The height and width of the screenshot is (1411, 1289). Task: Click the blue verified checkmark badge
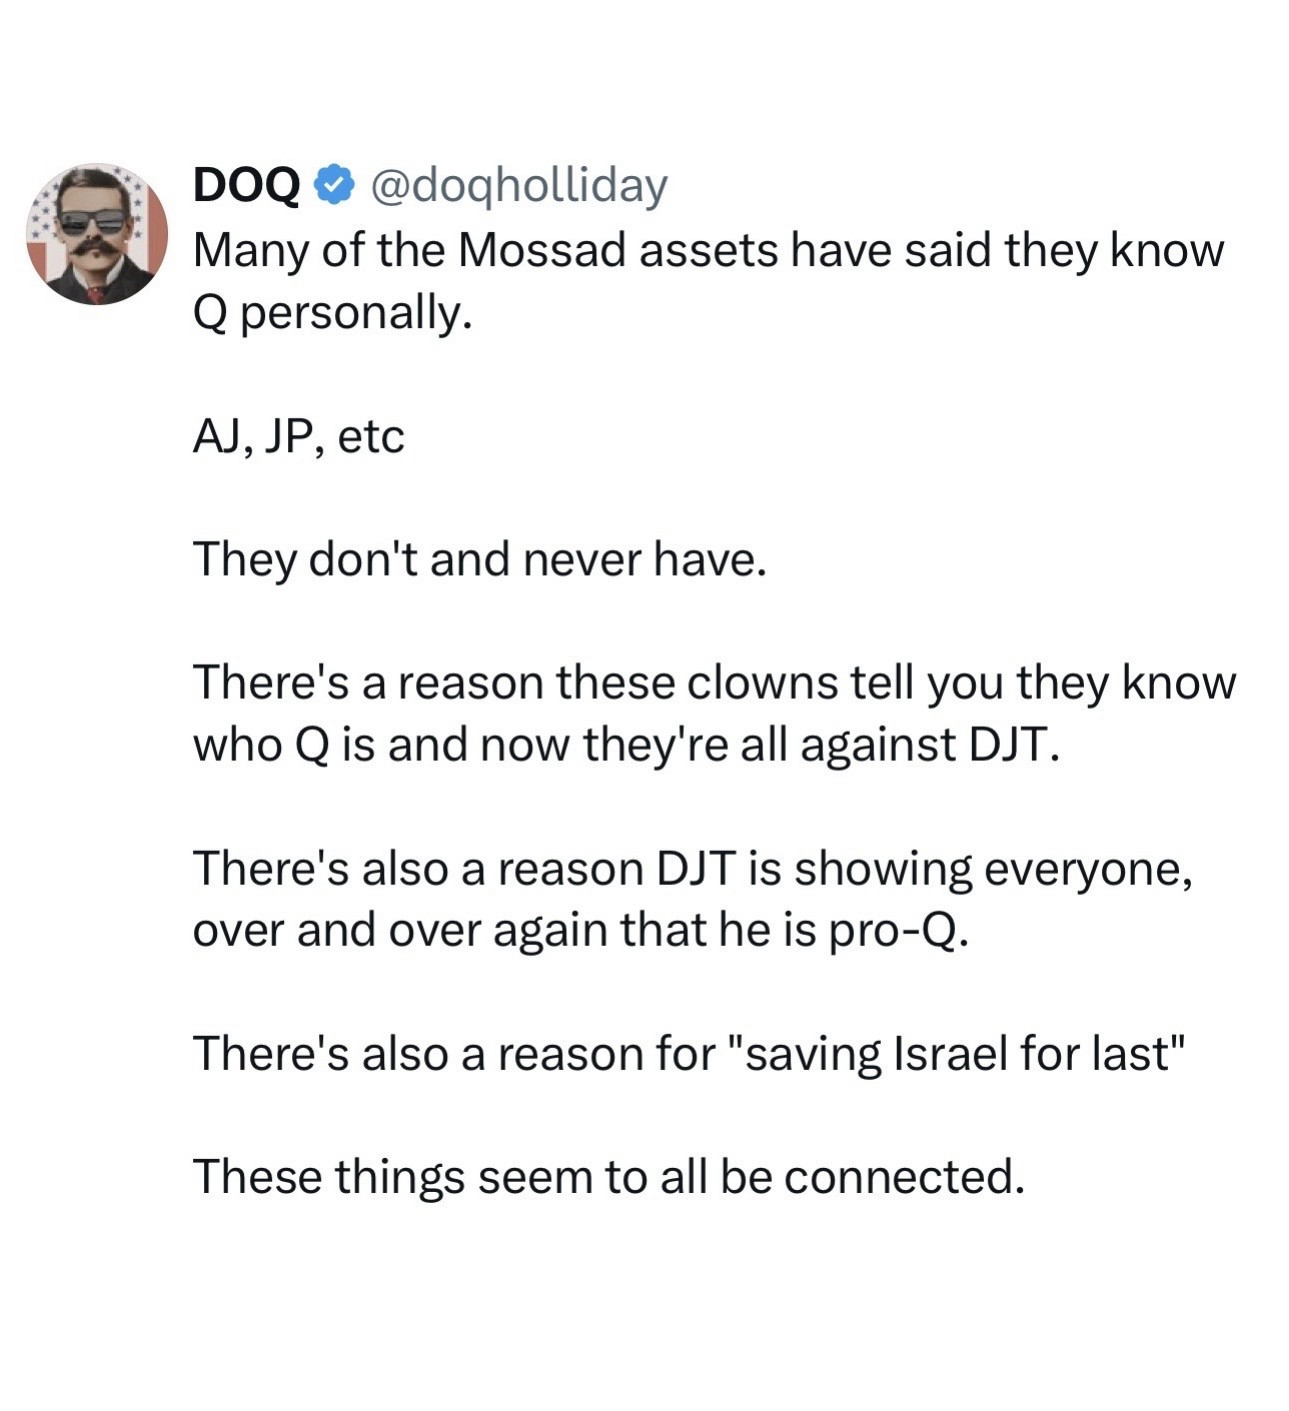pyautogui.click(x=334, y=184)
